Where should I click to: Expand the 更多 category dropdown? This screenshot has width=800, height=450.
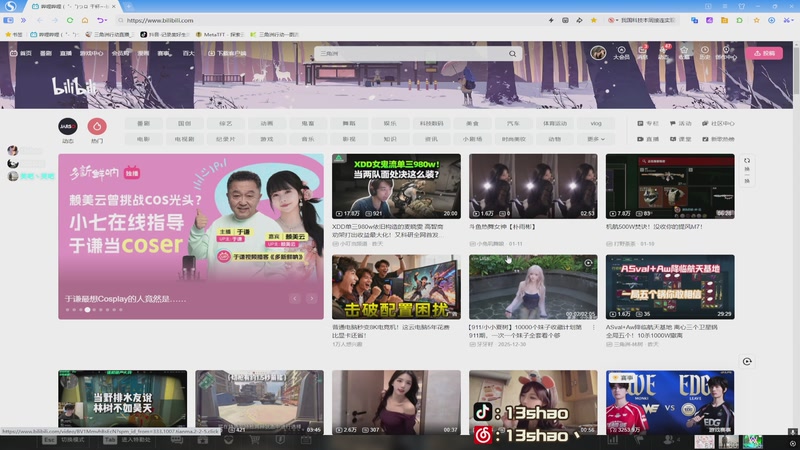click(596, 139)
